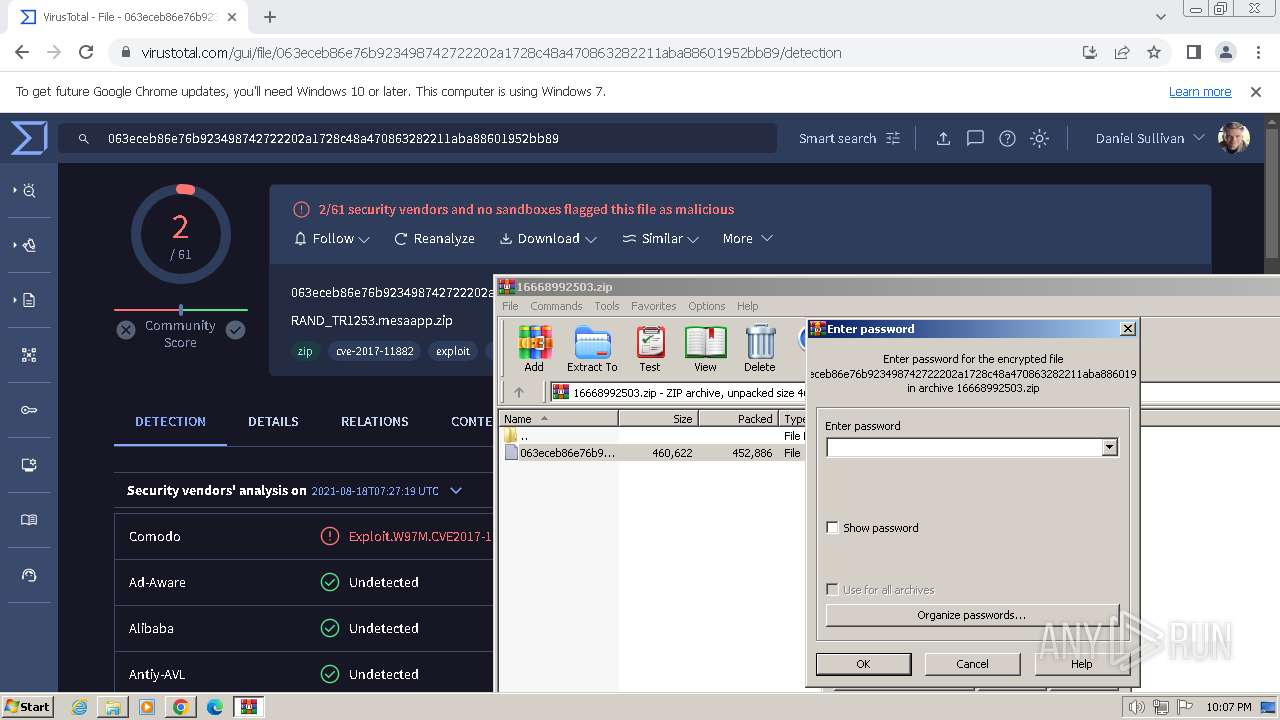Vote positive on the Community Score
The width and height of the screenshot is (1280, 720).
[x=235, y=330]
